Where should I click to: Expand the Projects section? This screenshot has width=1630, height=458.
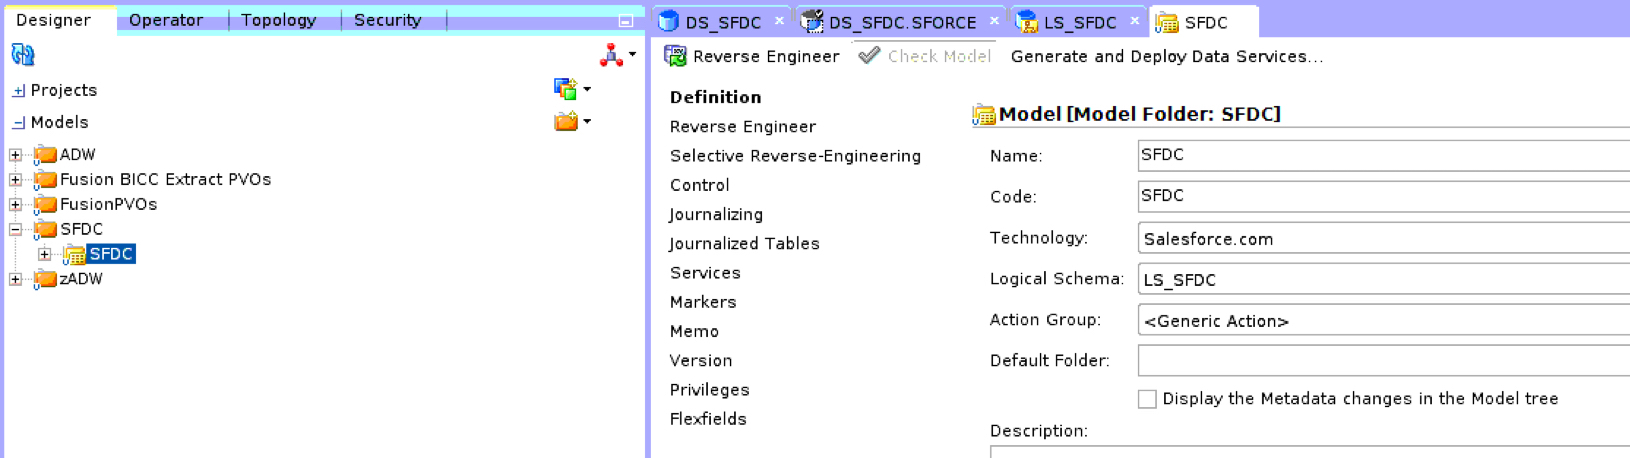18,91
